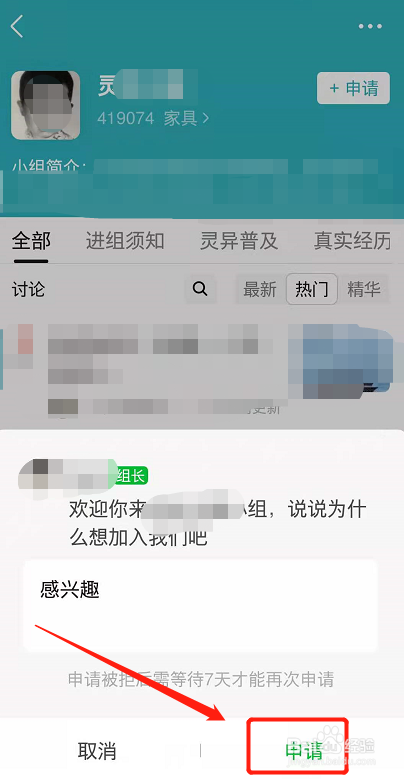Screen dimensions: 404x779
Task: Sort discussions by 热门
Action: point(312,289)
